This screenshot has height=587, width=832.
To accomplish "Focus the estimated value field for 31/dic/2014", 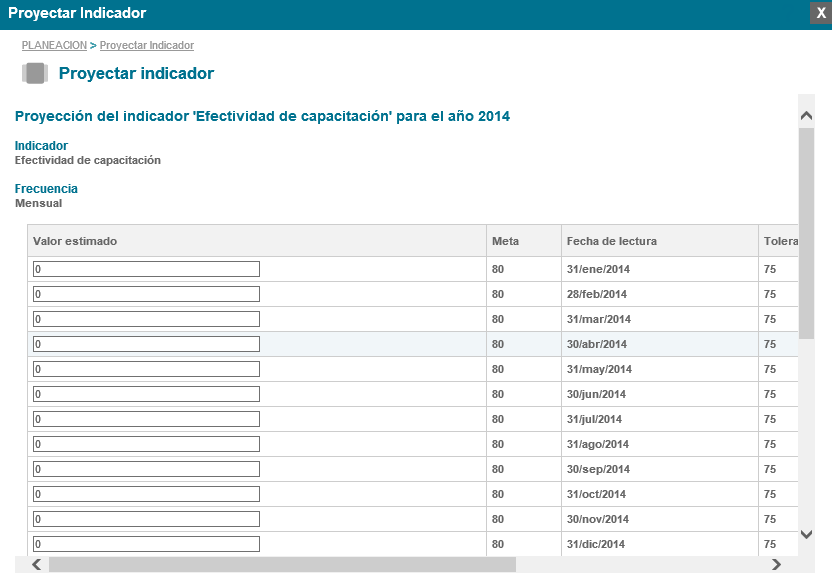I will [x=146, y=544].
